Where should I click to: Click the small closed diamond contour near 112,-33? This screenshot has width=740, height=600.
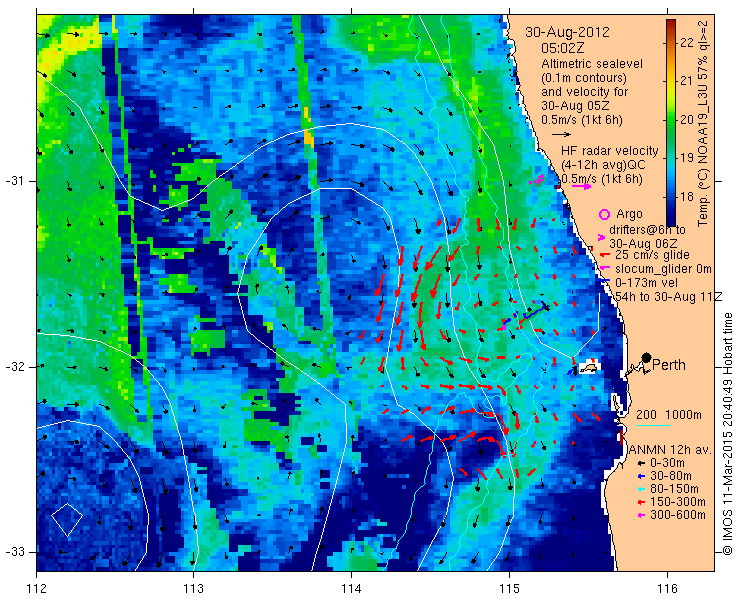[x=67, y=520]
